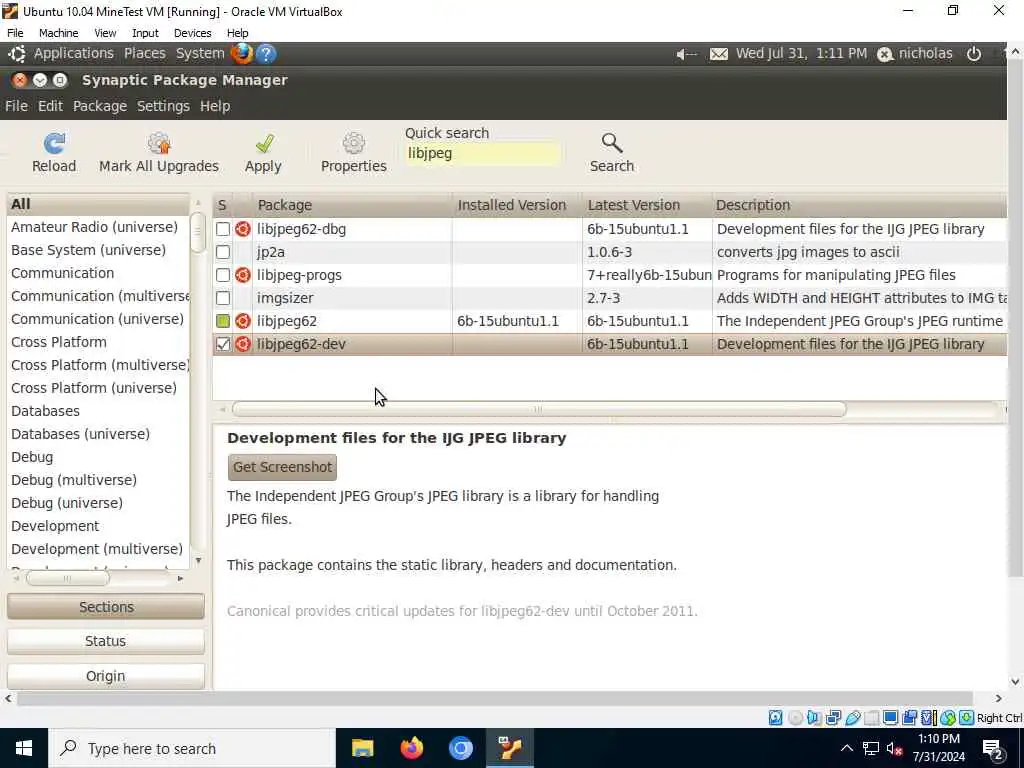Image resolution: width=1024 pixels, height=768 pixels.
Task: Open VirtualBox Devices menu
Action: (193, 33)
